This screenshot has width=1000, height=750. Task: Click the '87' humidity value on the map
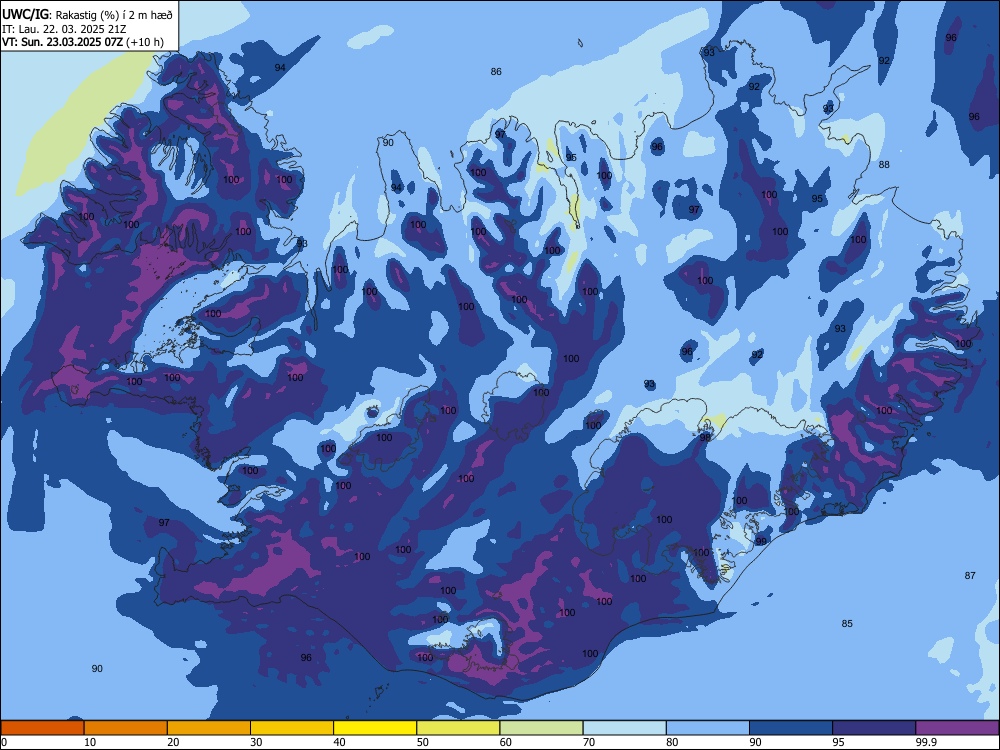[x=970, y=576]
